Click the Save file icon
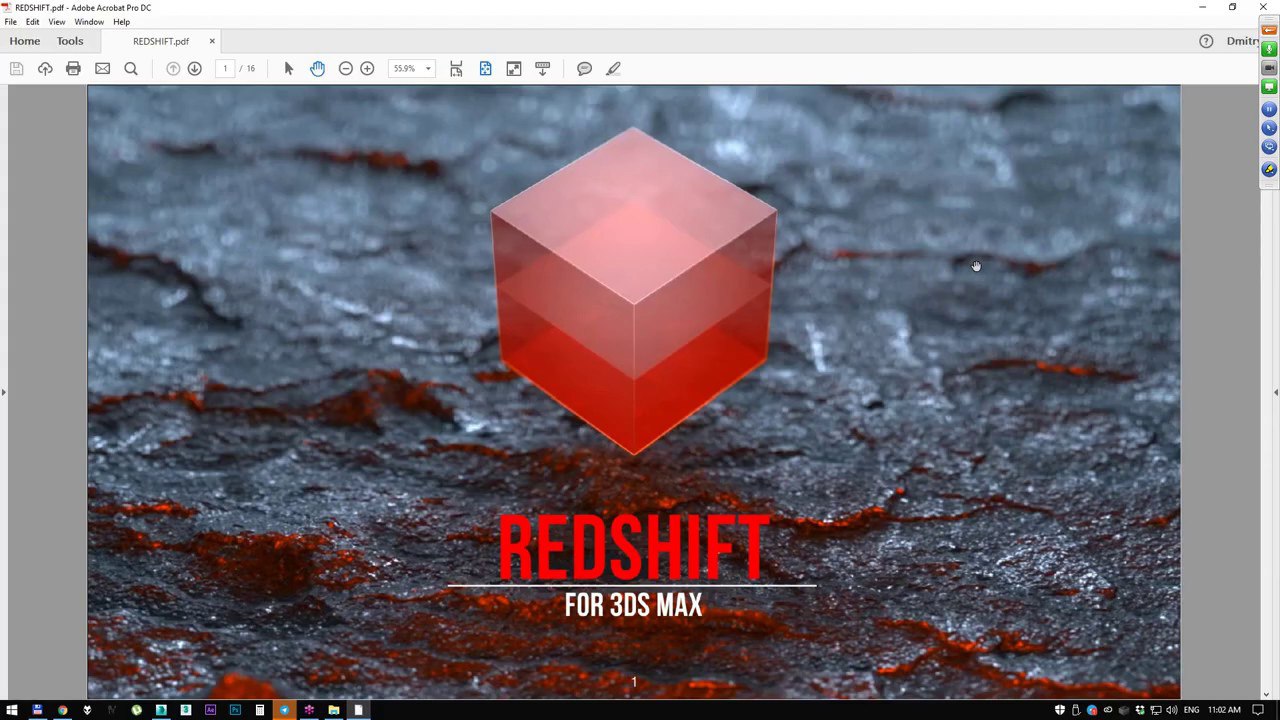Image resolution: width=1280 pixels, height=720 pixels. click(x=16, y=68)
